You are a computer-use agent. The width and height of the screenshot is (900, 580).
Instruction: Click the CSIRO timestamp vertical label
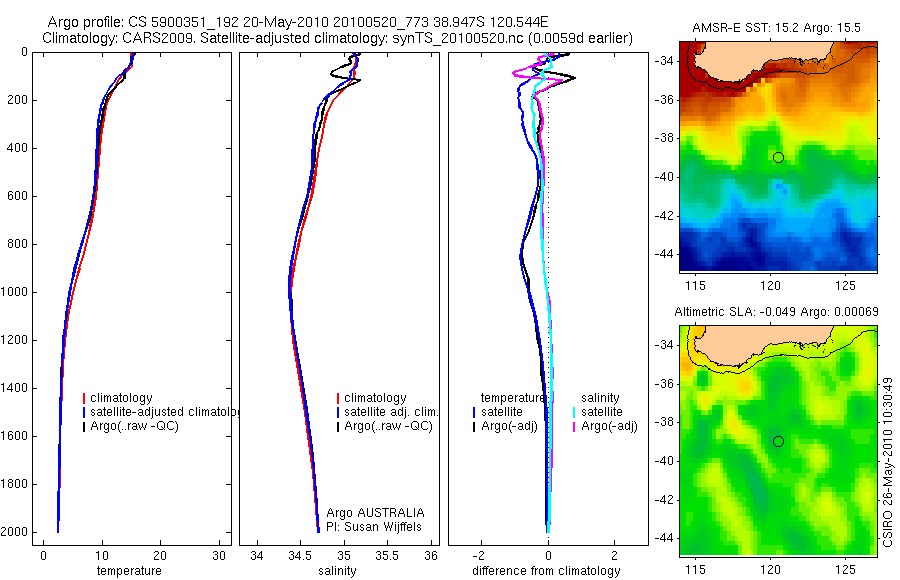click(887, 462)
